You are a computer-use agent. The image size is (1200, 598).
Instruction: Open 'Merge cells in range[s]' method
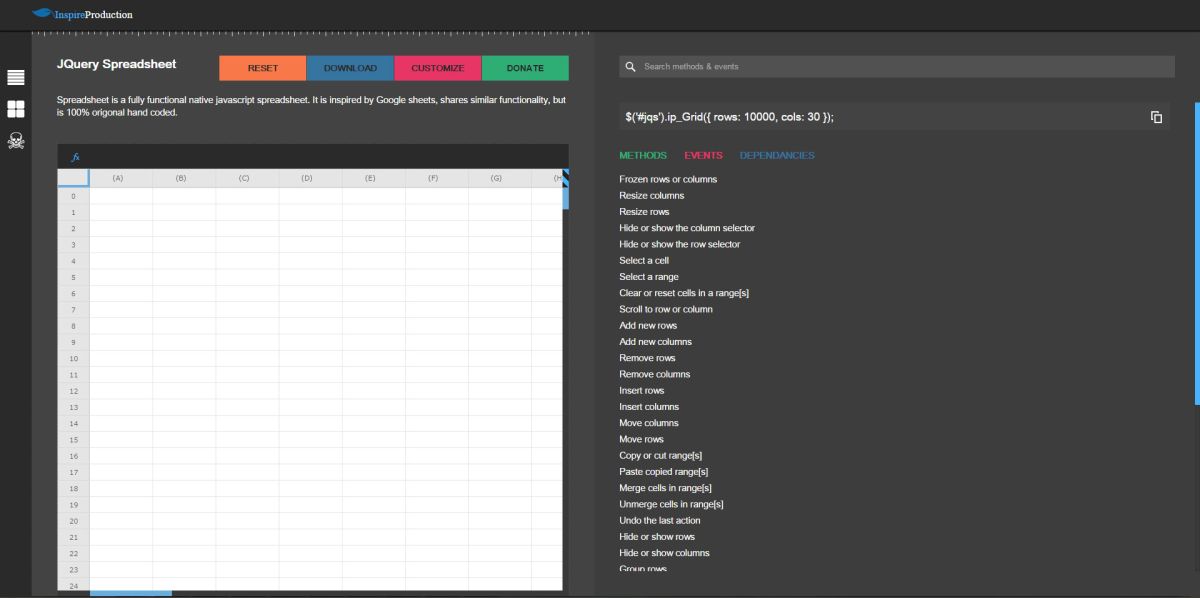665,488
